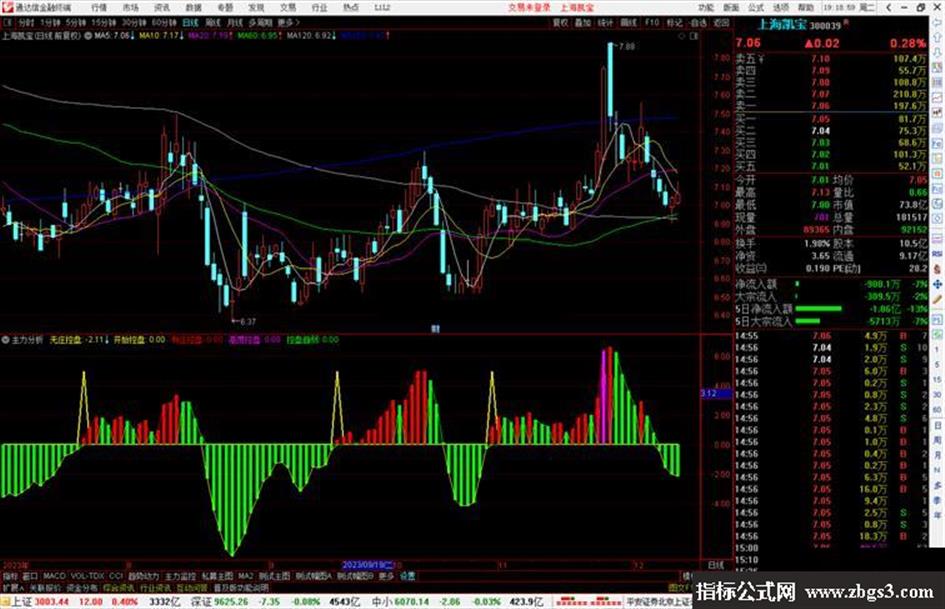Click the 窗口 tab in bottom bar
Image resolution: width=945 pixels, height=609 pixels.
click(x=30, y=576)
